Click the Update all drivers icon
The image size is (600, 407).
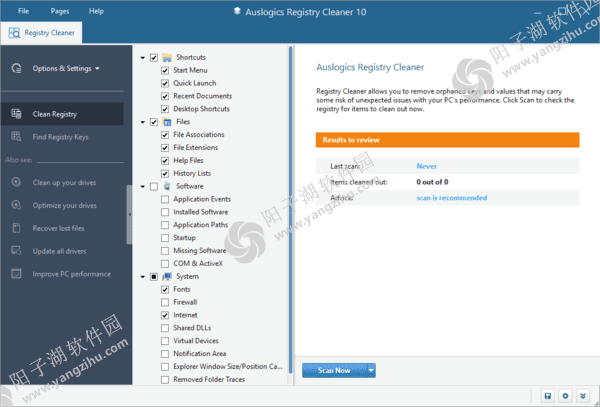click(16, 251)
